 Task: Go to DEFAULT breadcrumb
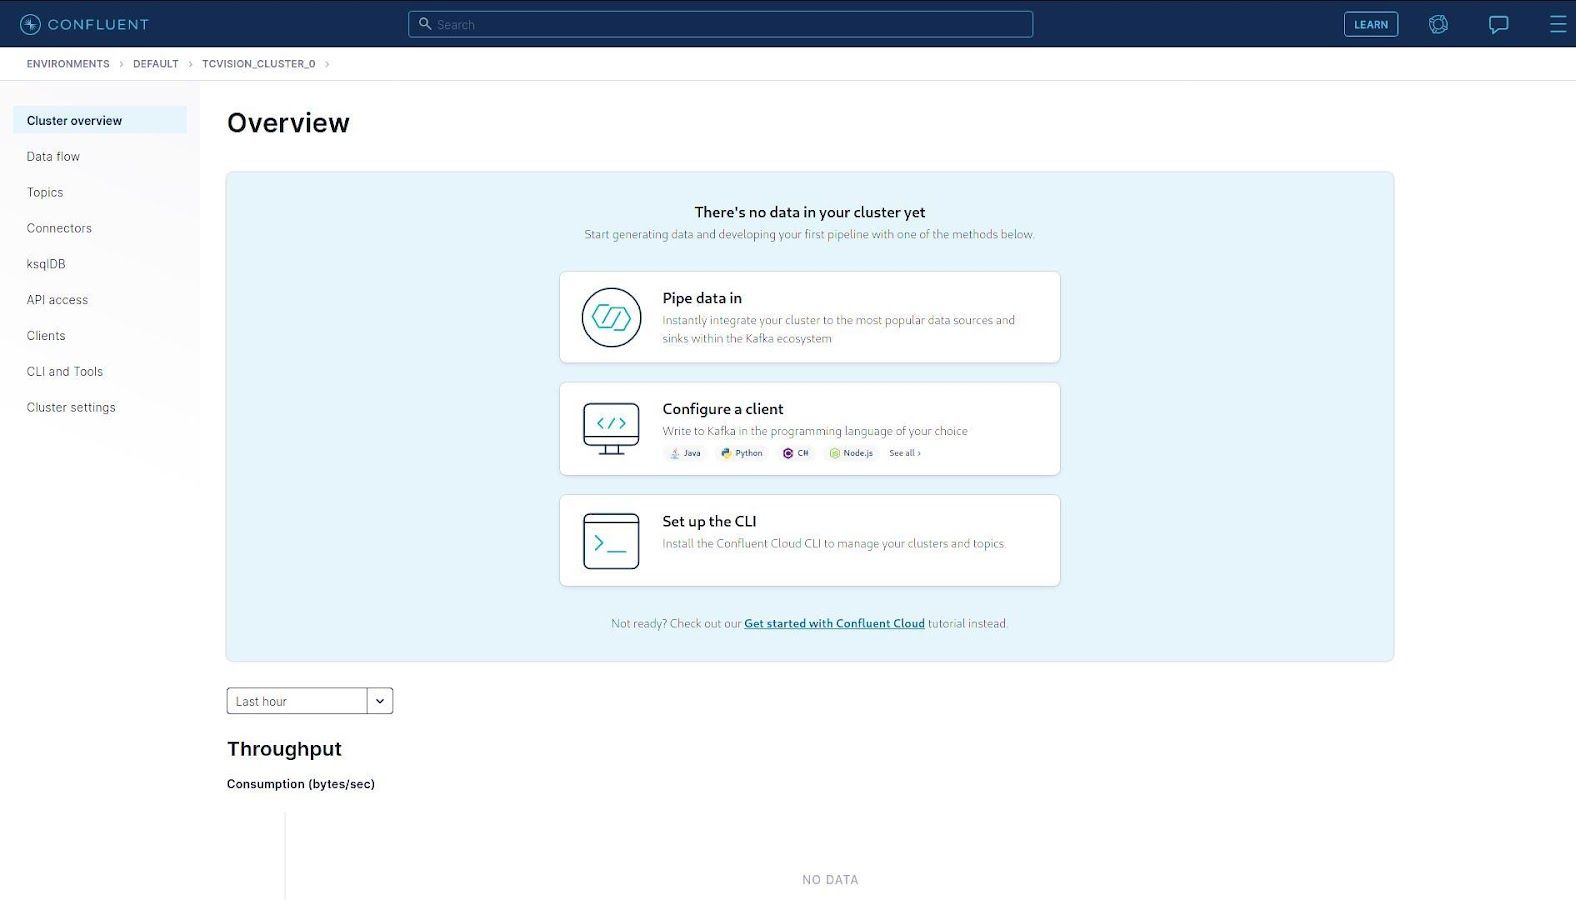click(x=156, y=64)
